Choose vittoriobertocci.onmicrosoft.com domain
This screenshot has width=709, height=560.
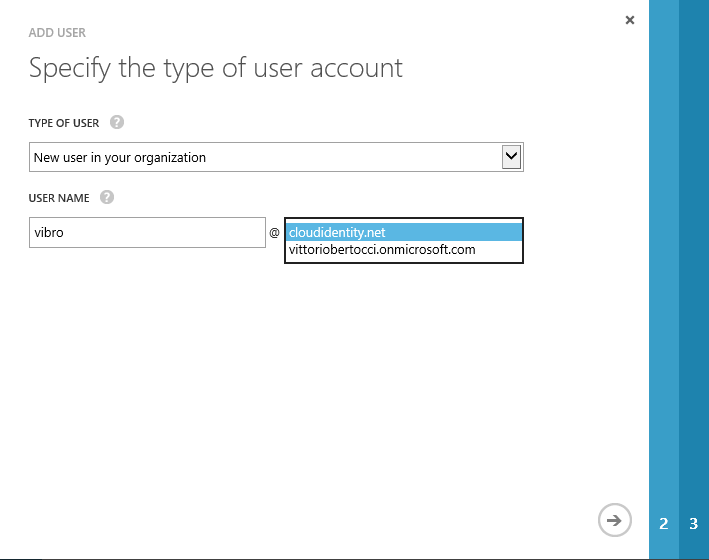(x=404, y=250)
